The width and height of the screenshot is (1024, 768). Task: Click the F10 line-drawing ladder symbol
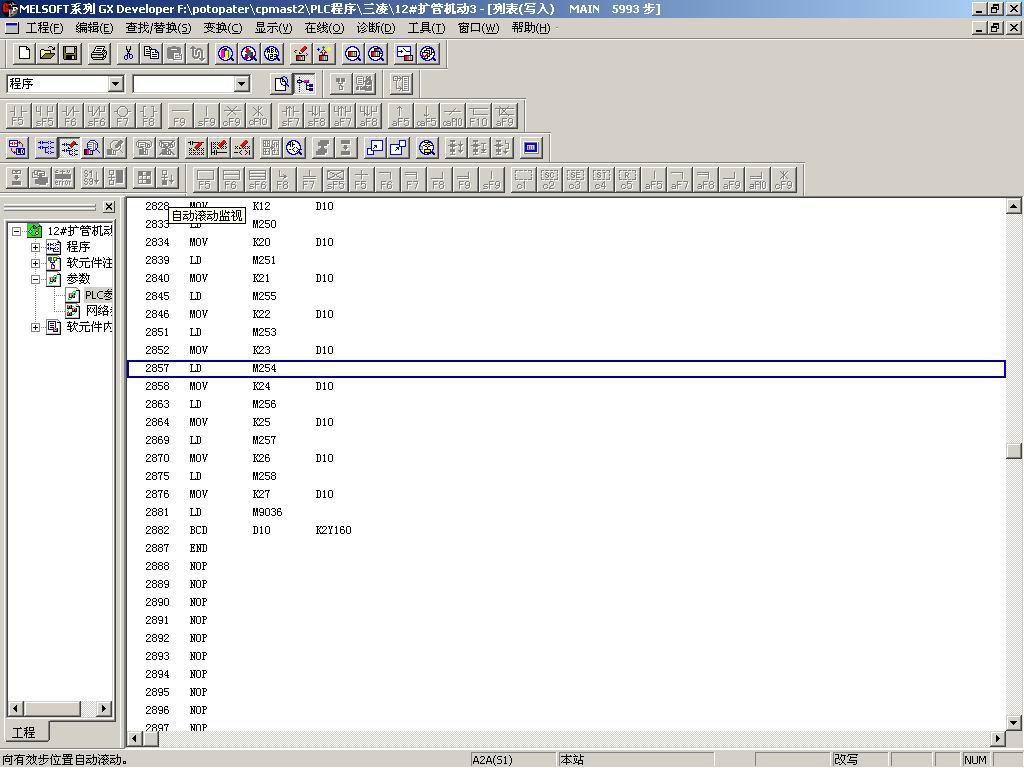pyautogui.click(x=478, y=116)
